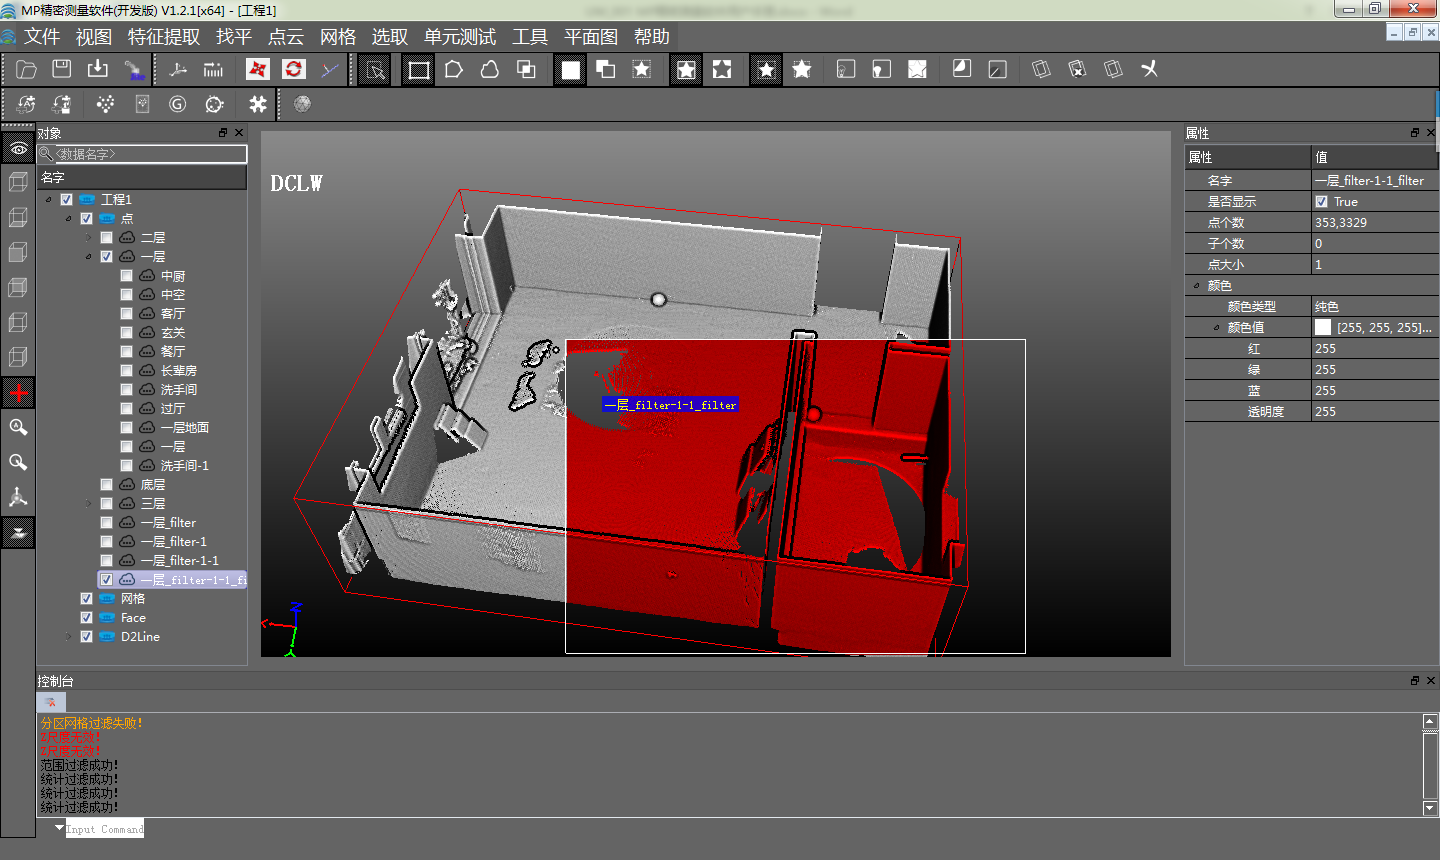Uncheck the Face layer checkbox

87,618
